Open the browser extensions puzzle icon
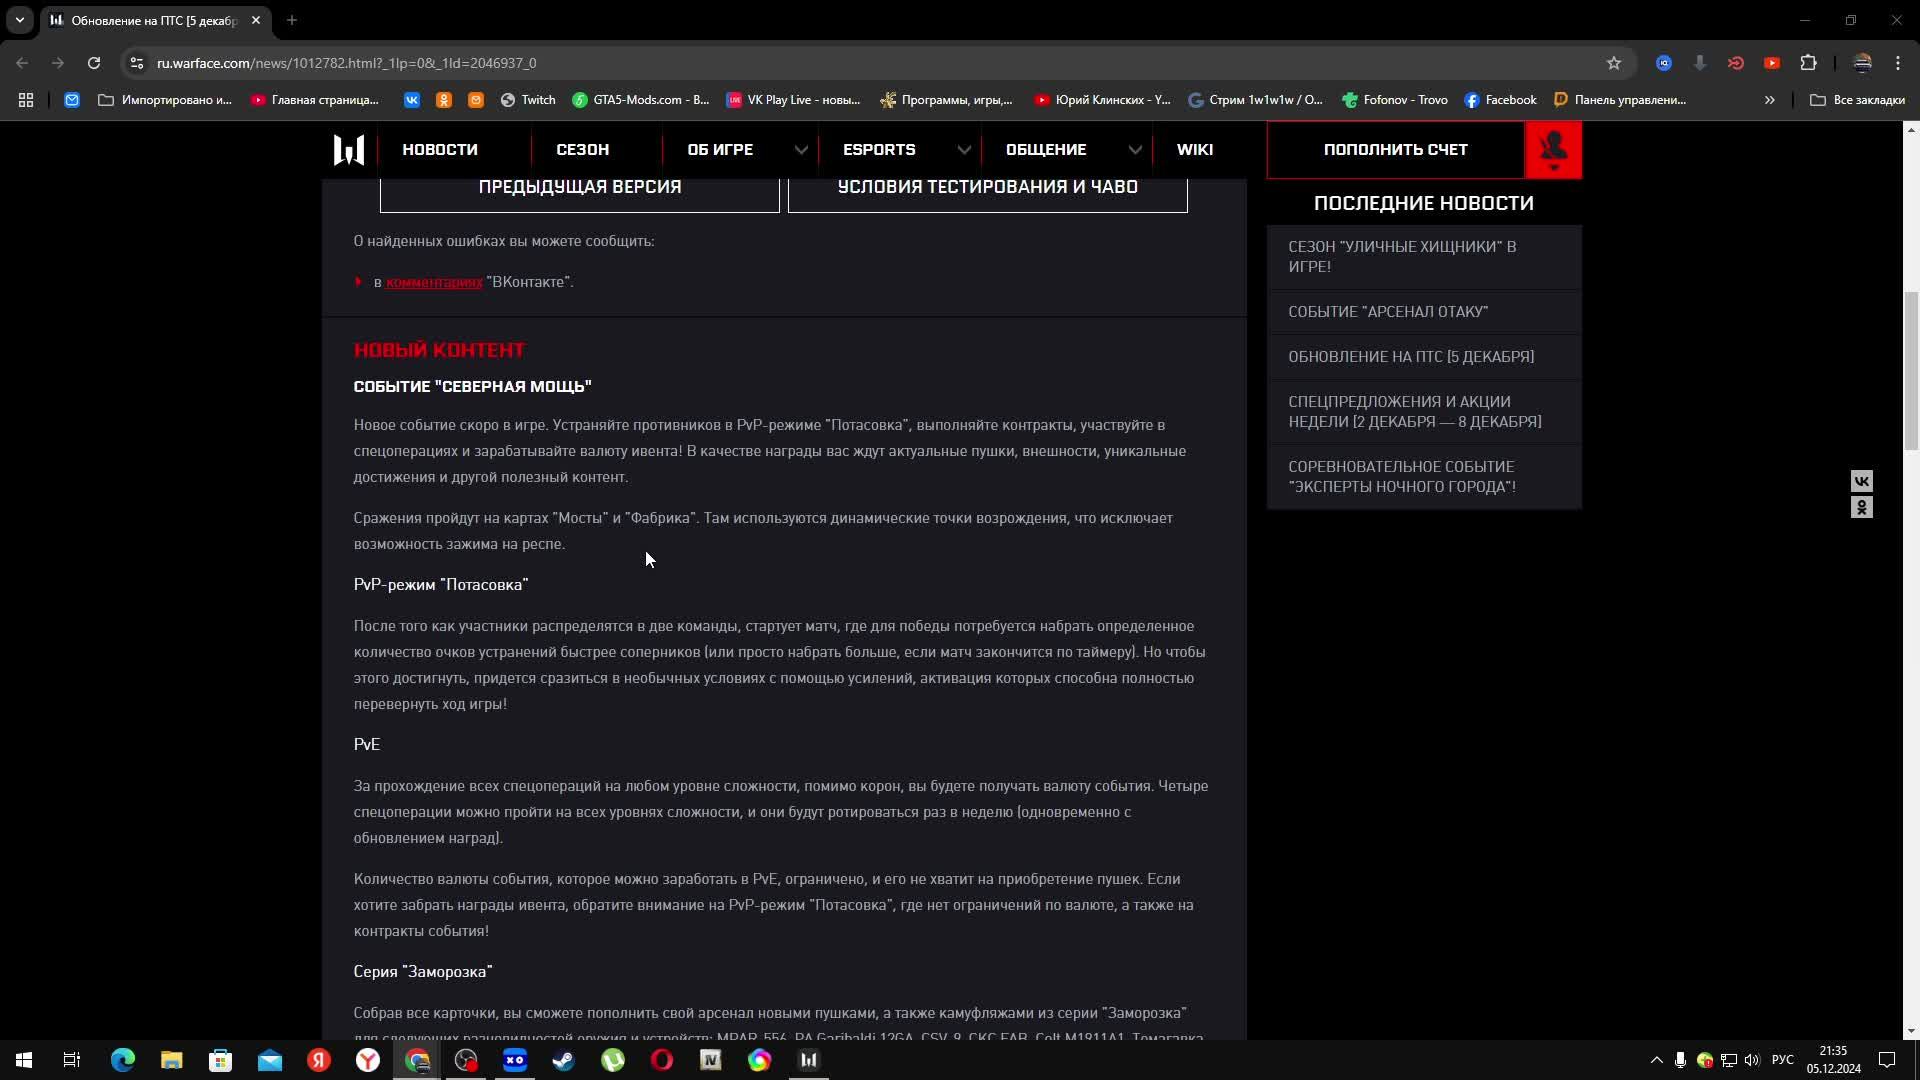Screen dimensions: 1920x1080 click(x=1808, y=63)
